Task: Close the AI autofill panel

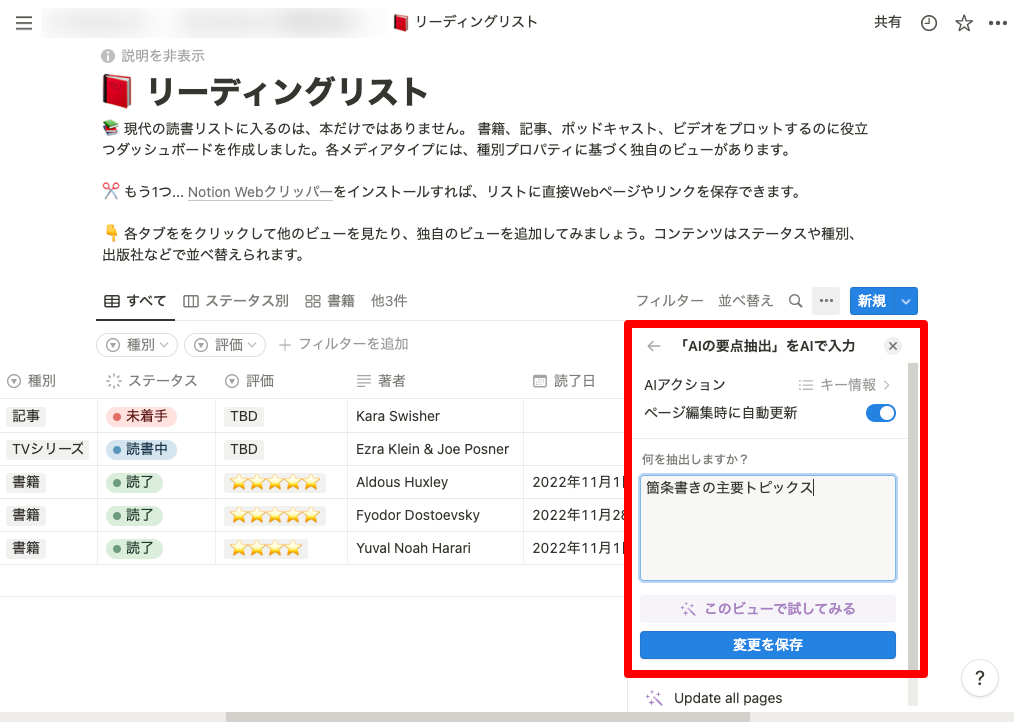Action: [893, 346]
